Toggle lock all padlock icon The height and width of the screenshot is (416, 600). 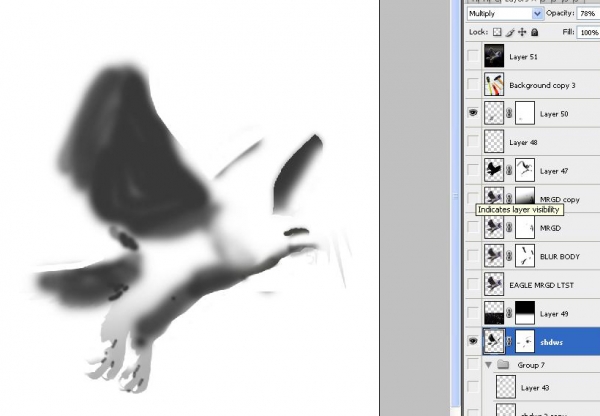535,32
